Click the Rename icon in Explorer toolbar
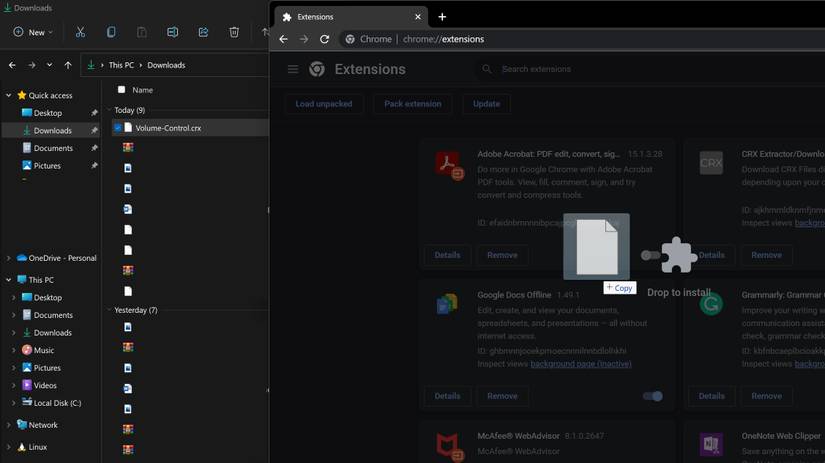 [173, 32]
